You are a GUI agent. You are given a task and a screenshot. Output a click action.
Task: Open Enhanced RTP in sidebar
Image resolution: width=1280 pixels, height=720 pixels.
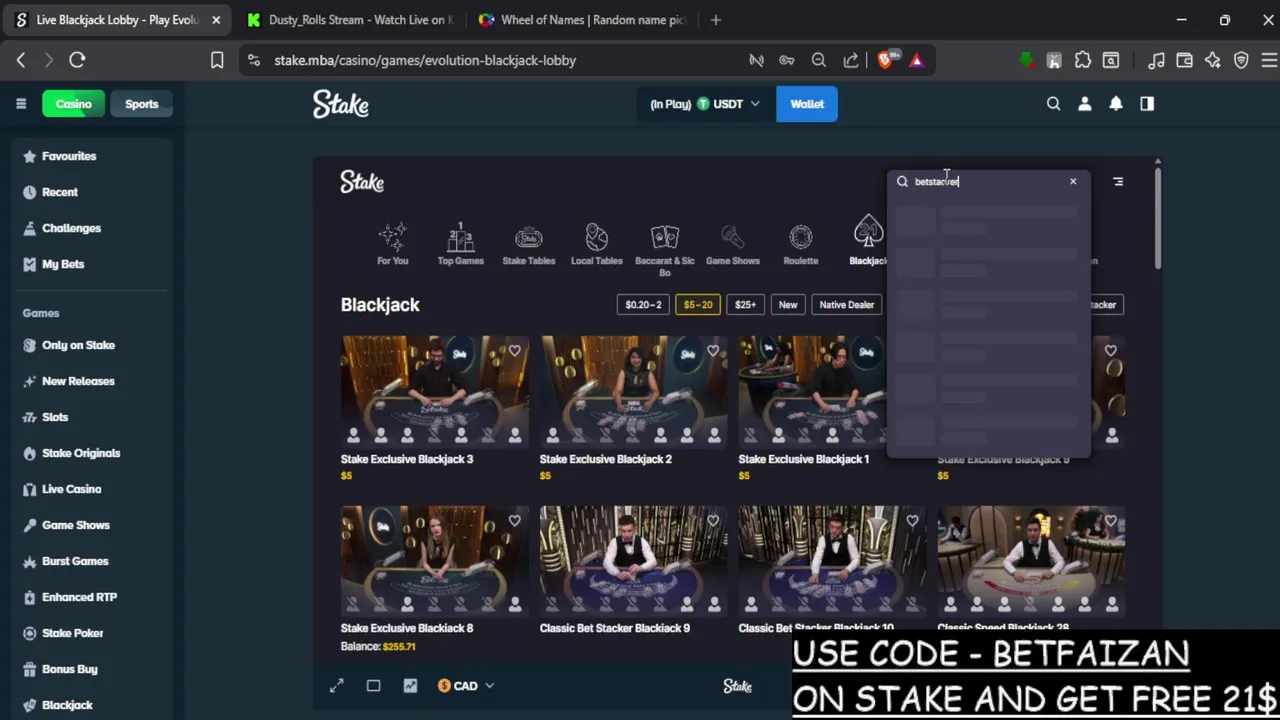tap(79, 597)
